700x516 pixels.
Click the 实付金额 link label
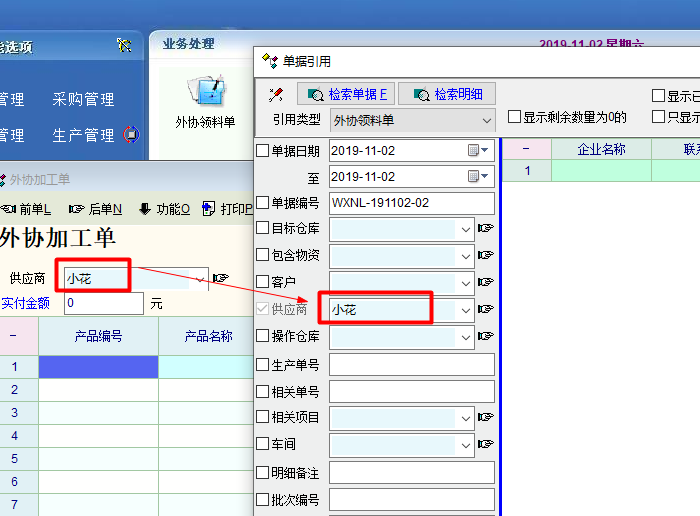pos(26,303)
